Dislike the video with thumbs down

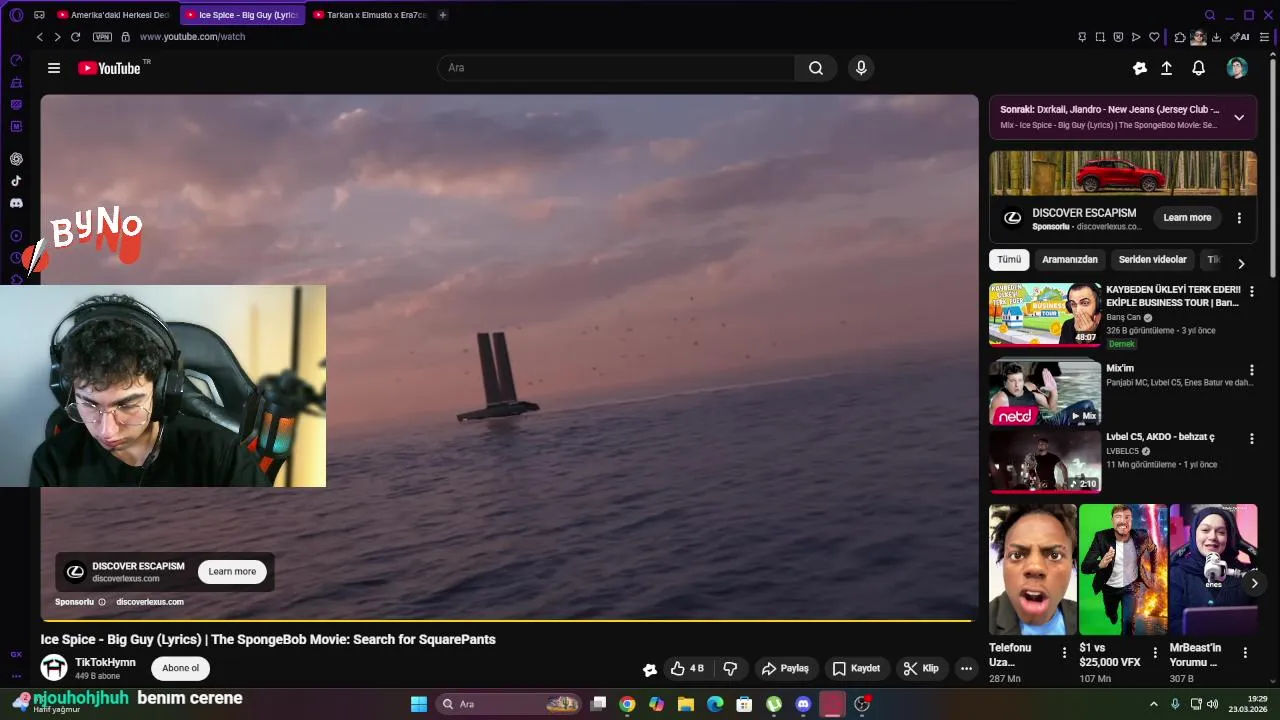pyautogui.click(x=730, y=668)
